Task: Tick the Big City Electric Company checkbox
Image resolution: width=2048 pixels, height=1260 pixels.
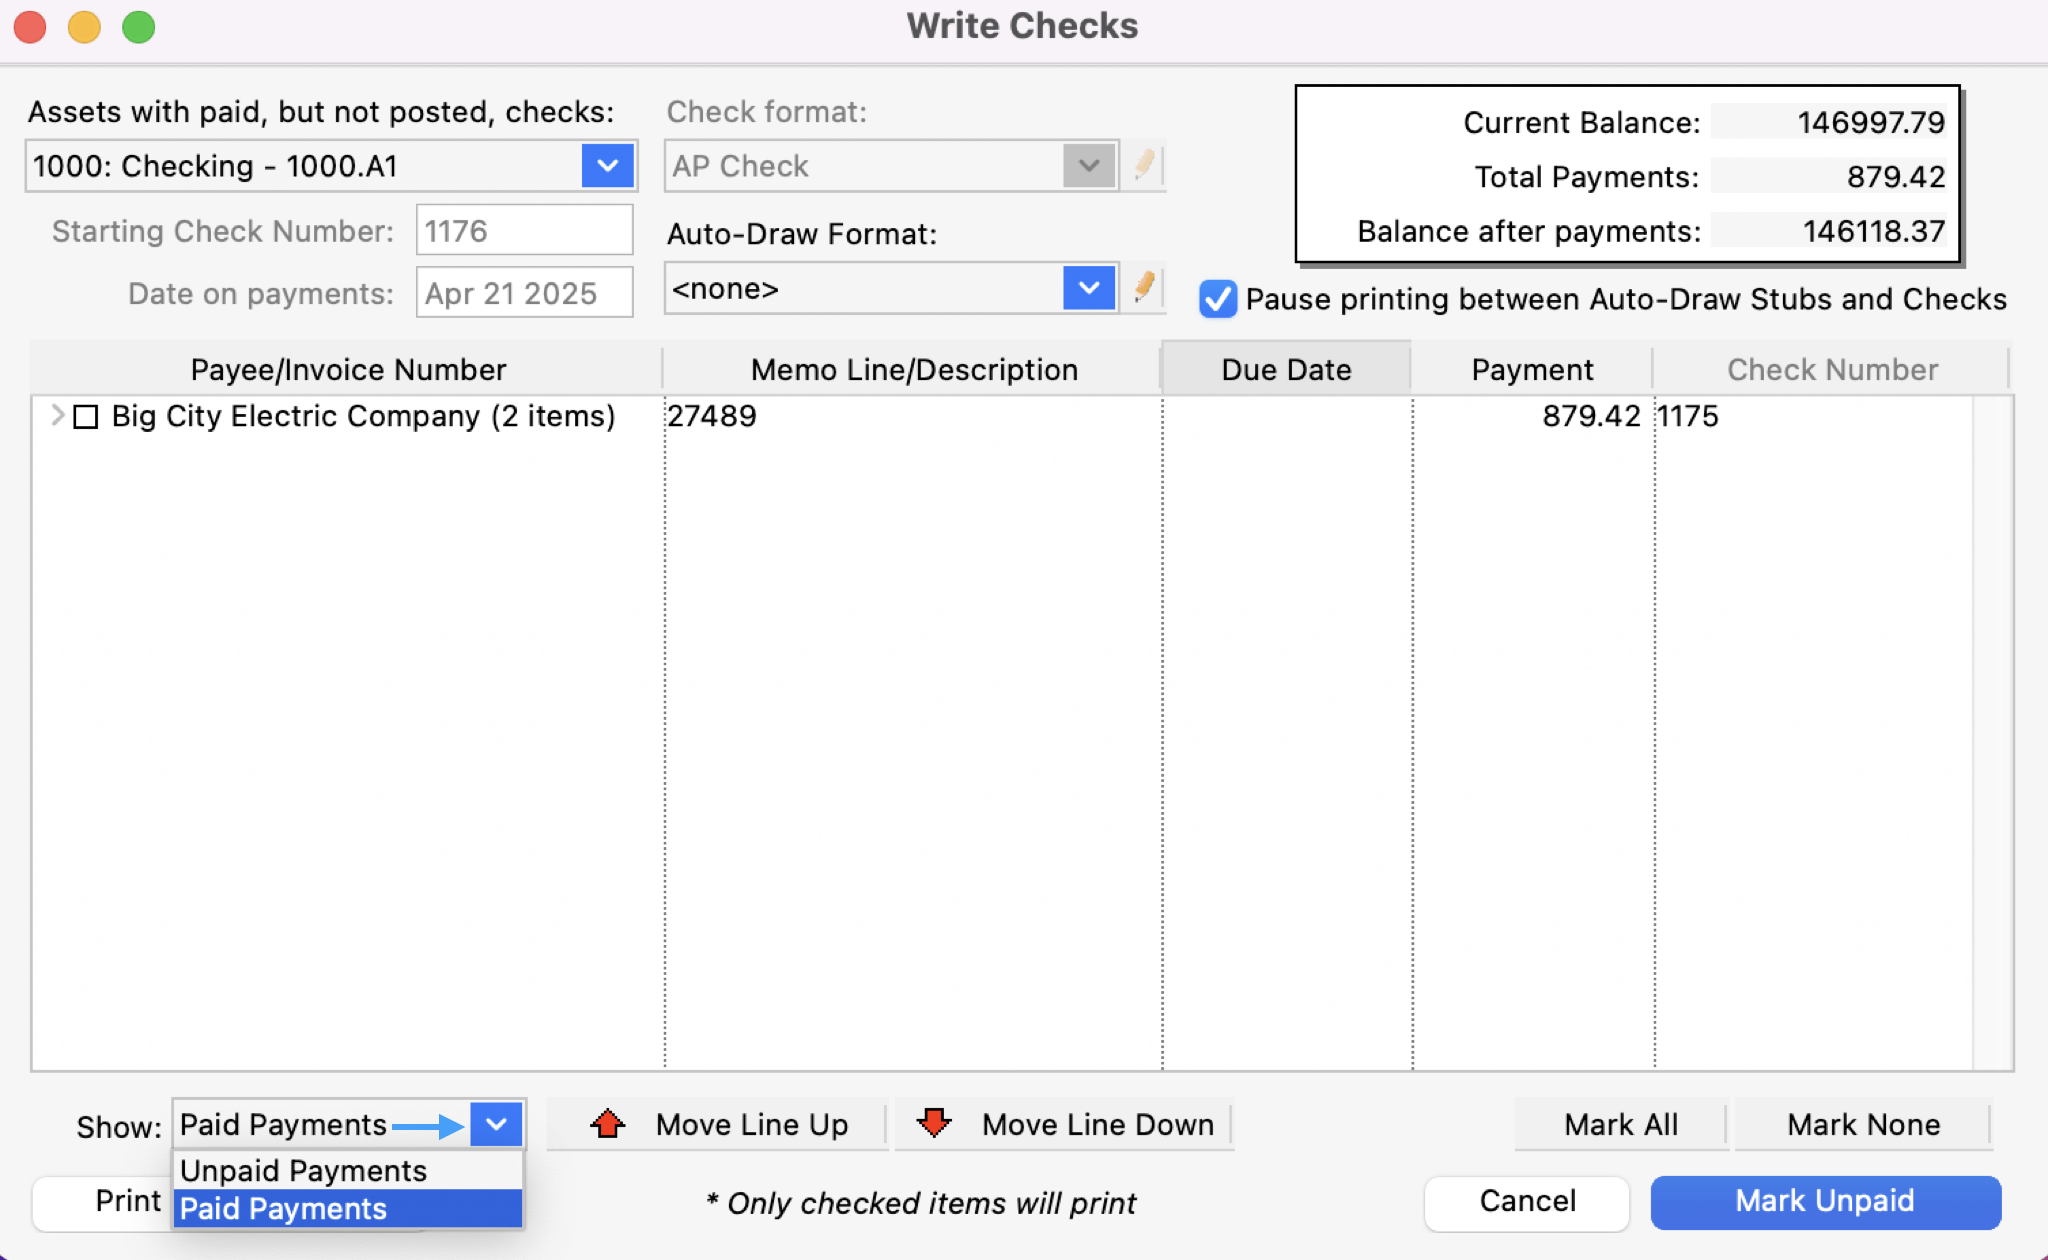Action: click(x=87, y=416)
